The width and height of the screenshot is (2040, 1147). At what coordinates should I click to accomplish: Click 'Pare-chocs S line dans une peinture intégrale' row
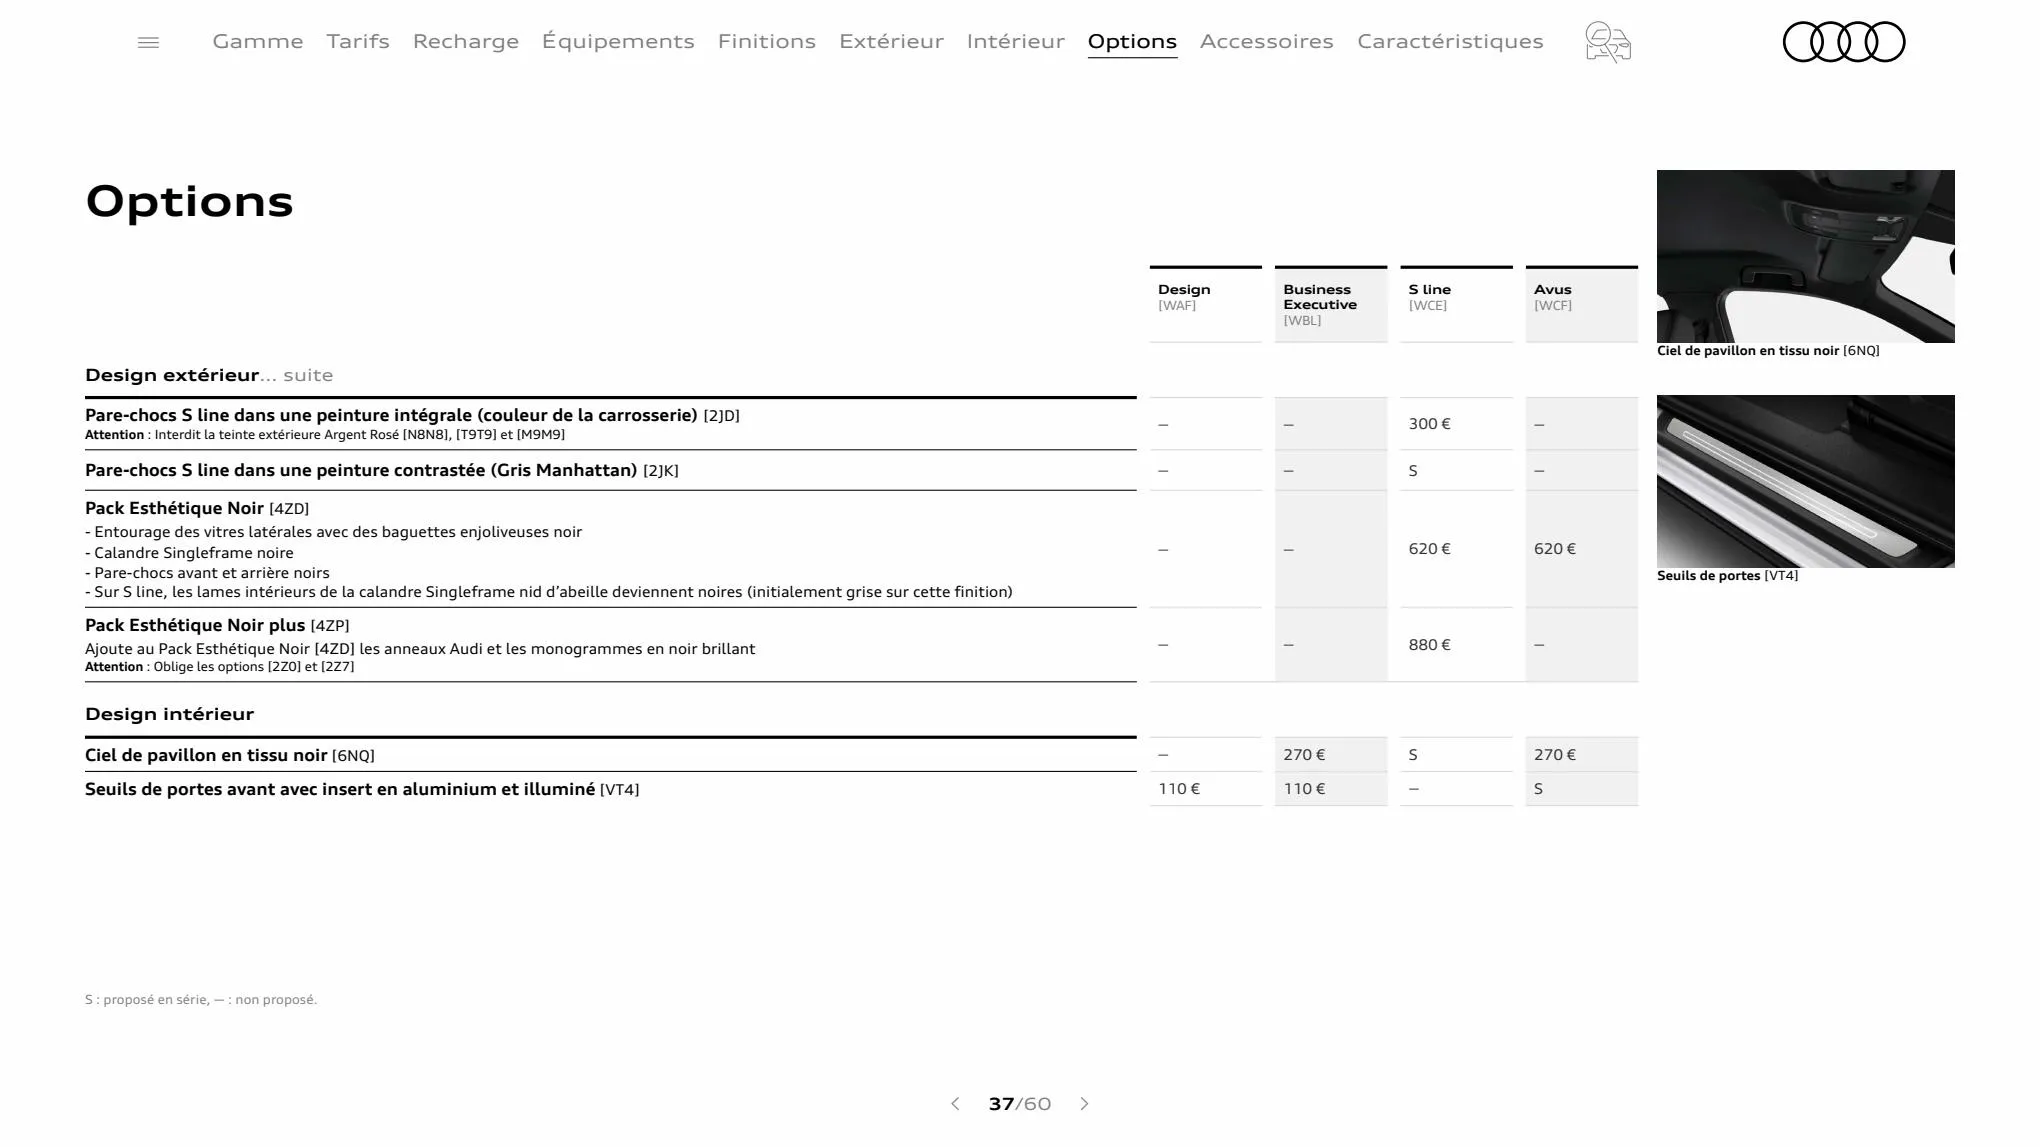611,424
